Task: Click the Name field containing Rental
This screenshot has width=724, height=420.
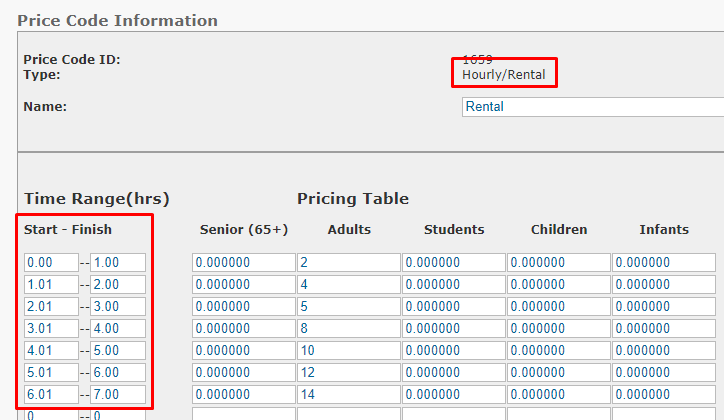Action: 592,107
